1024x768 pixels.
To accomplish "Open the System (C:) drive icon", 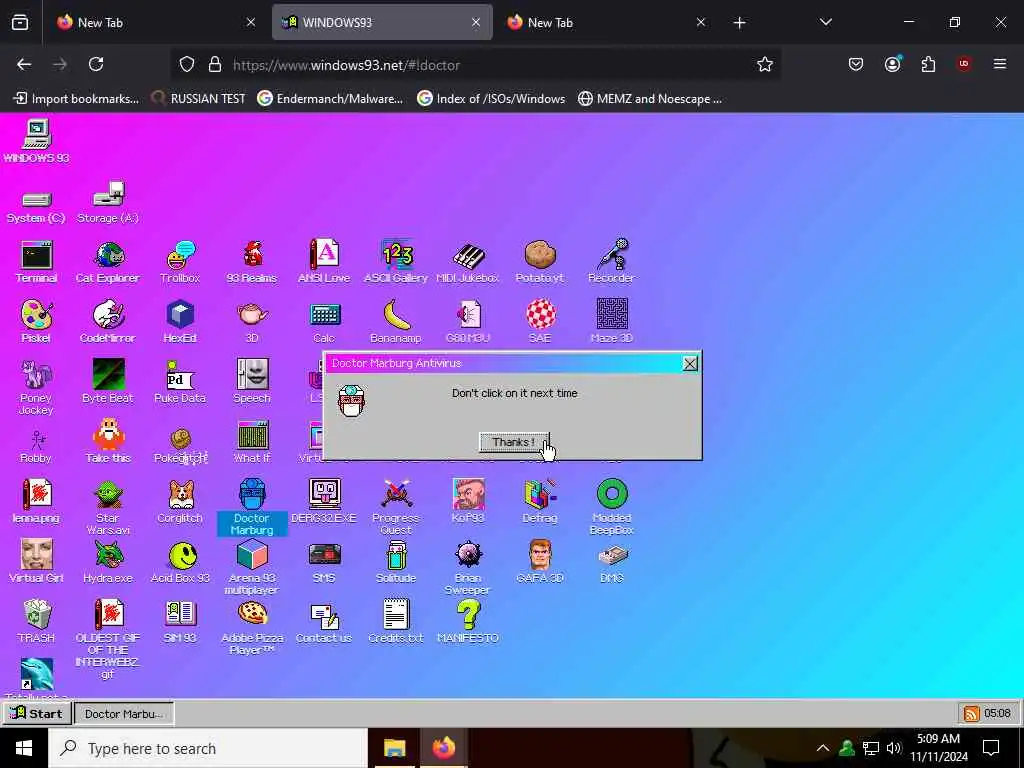I will click(36, 208).
